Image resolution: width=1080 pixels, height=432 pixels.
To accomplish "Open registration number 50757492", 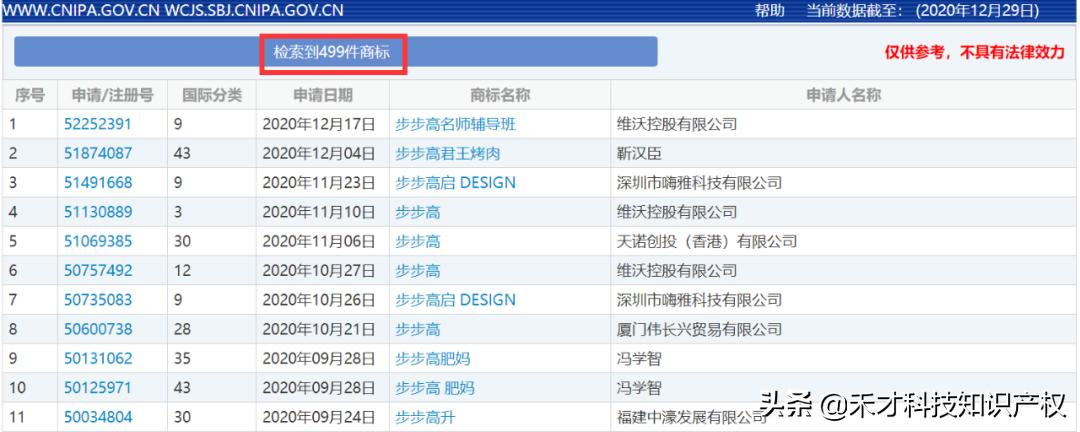I will (97, 271).
